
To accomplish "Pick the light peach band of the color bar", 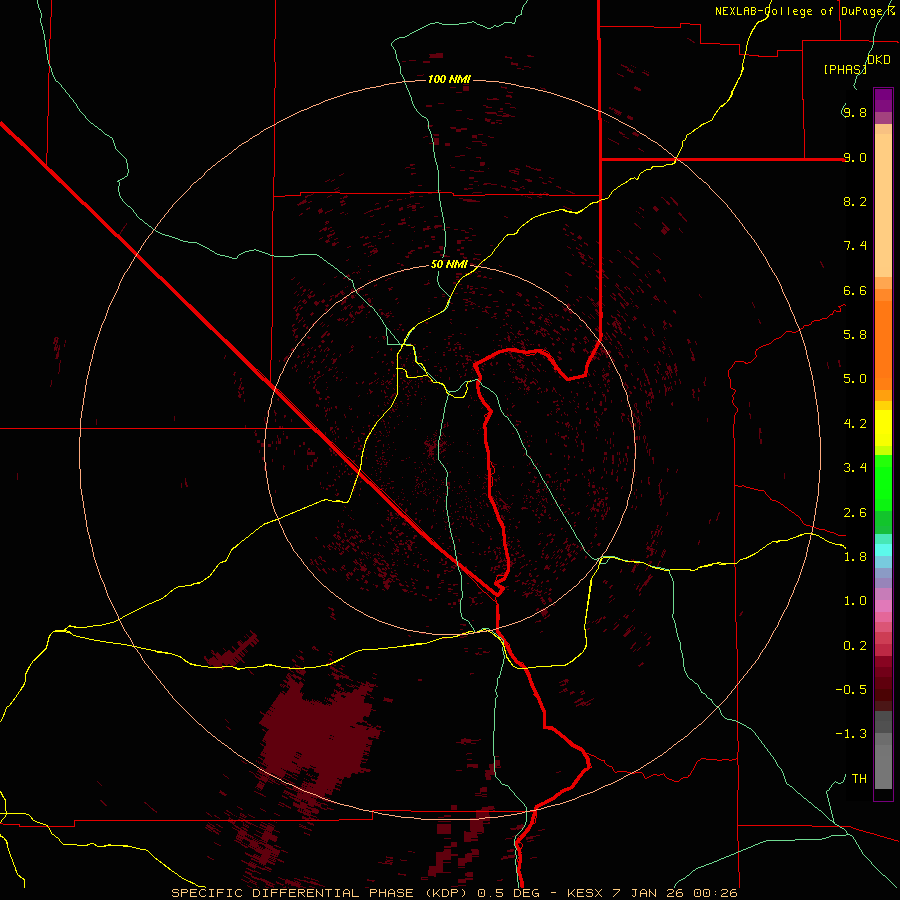I will 883,205.
